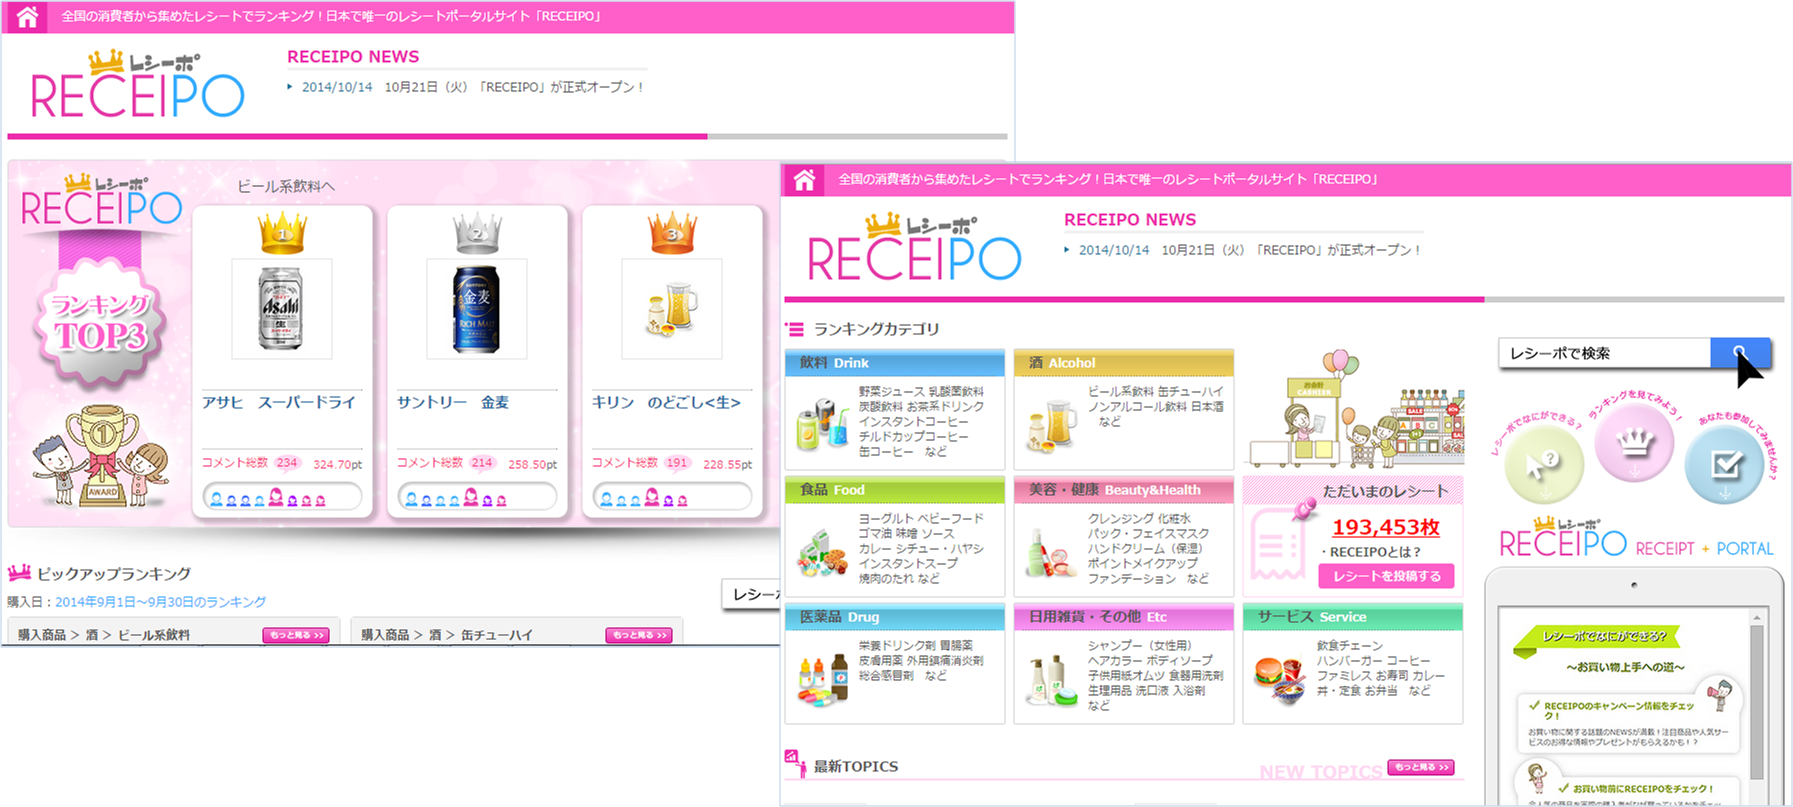1793x807 pixels.
Task: Click the ピックアップランキング heading
Action: [114, 574]
